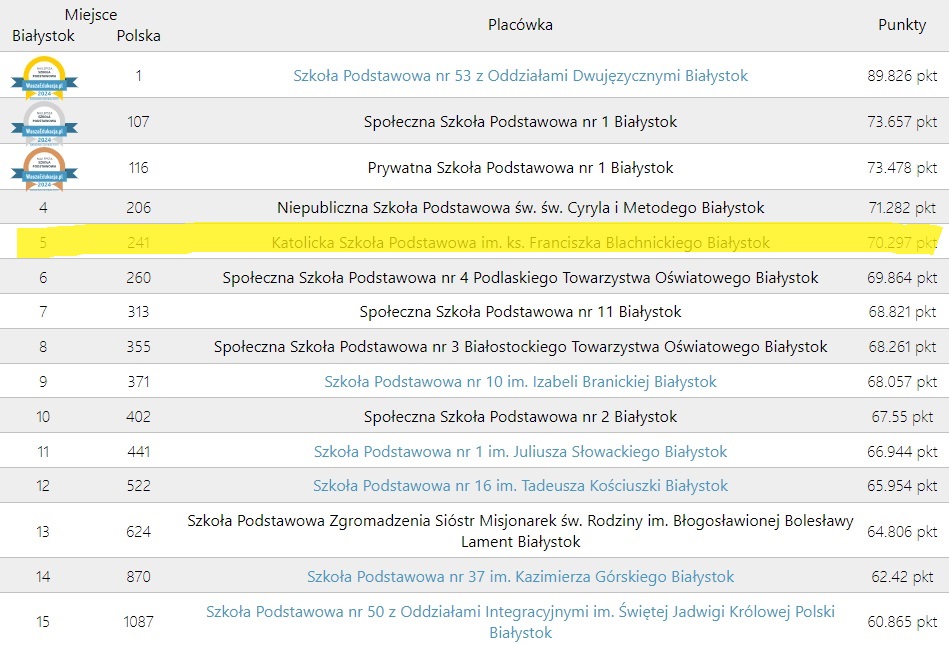The width and height of the screenshot is (949, 645).
Task: Click the 89.826 pkt score value
Action: click(x=901, y=76)
